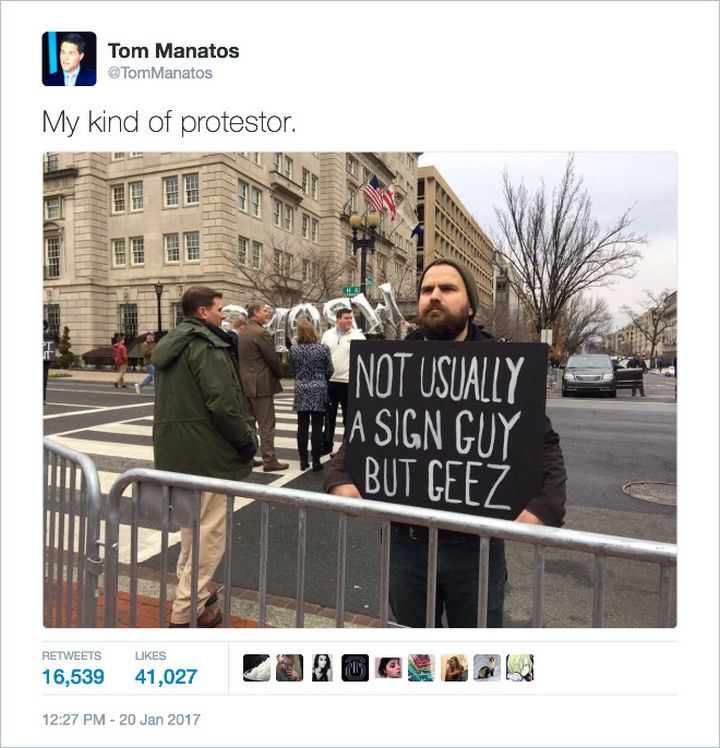Click the RETWEETS label
Screen dimensions: 720x748
click(72, 655)
